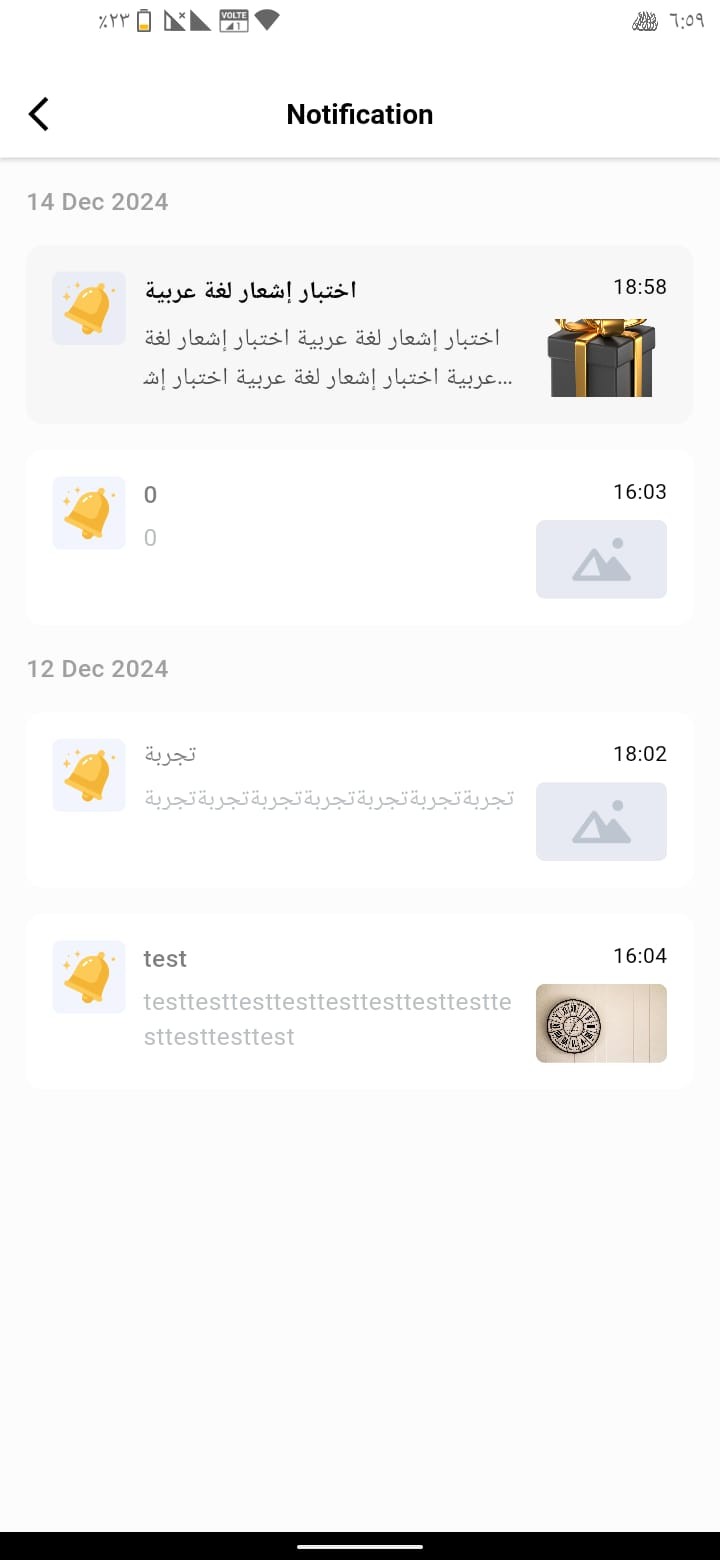Tap the "Notification" page title
This screenshot has height=1560, width=720.
(360, 114)
